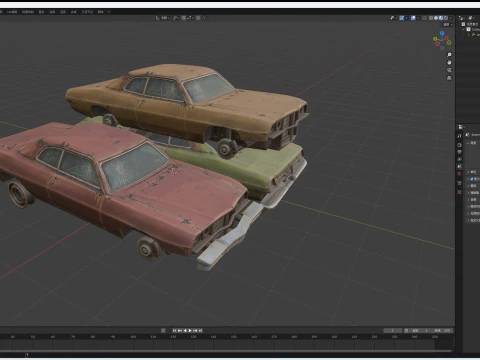Toggle viewport gizmos button
Screen dimensions: 480x360
point(402,18)
